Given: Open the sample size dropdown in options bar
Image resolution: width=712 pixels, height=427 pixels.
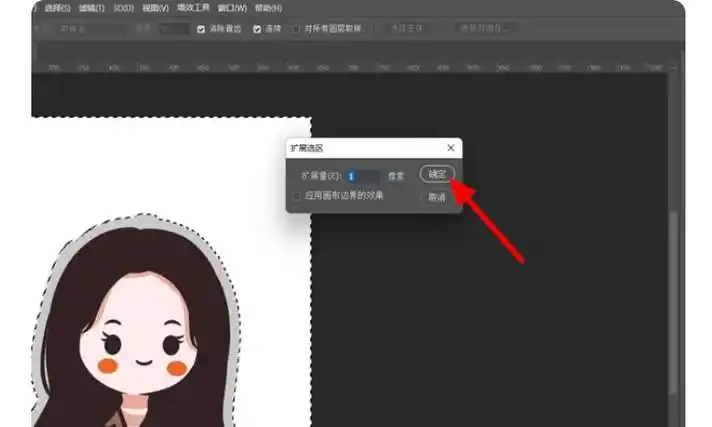Looking at the screenshot, I should click(90, 29).
